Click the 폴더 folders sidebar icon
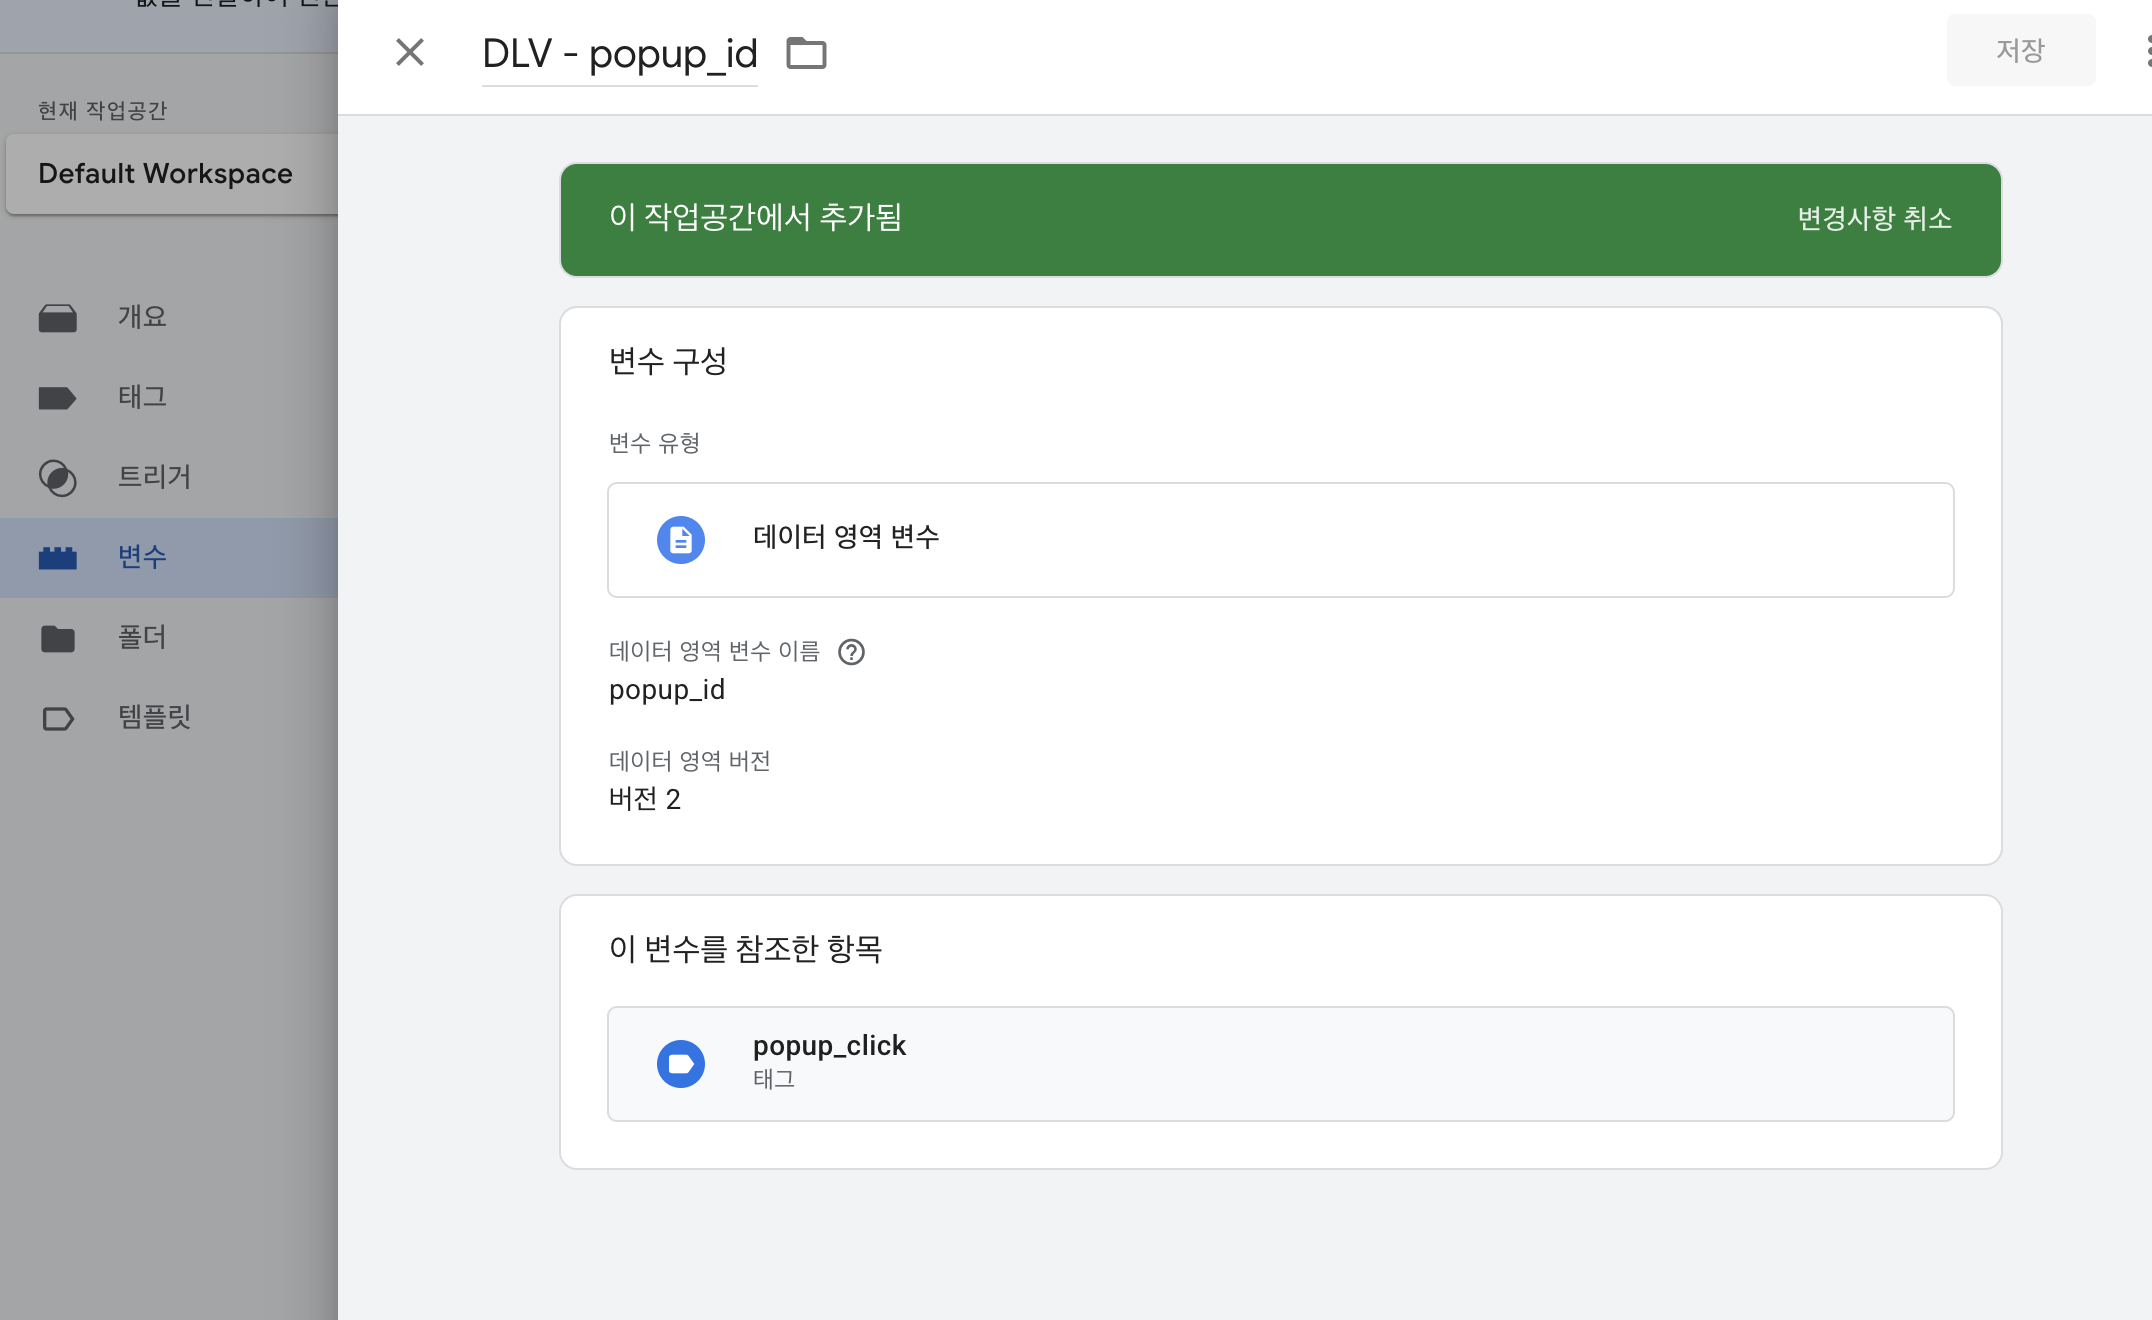Image resolution: width=2152 pixels, height=1320 pixels. click(58, 638)
